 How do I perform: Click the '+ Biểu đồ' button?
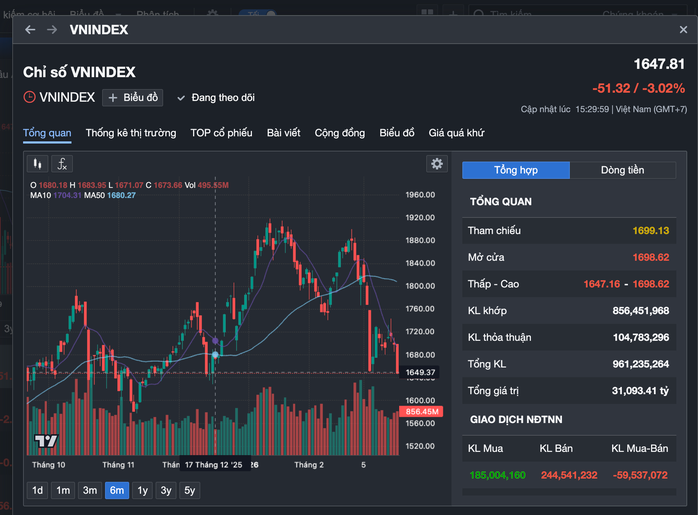click(133, 98)
